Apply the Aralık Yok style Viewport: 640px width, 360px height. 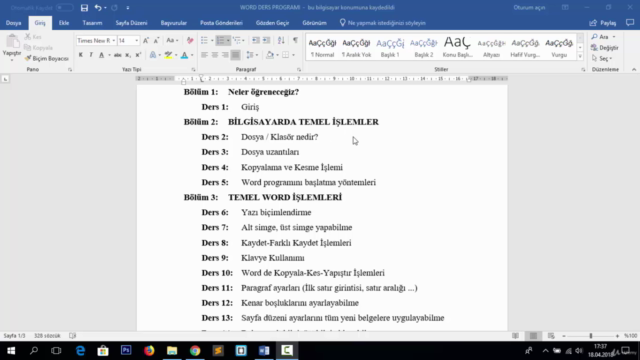tap(356, 47)
